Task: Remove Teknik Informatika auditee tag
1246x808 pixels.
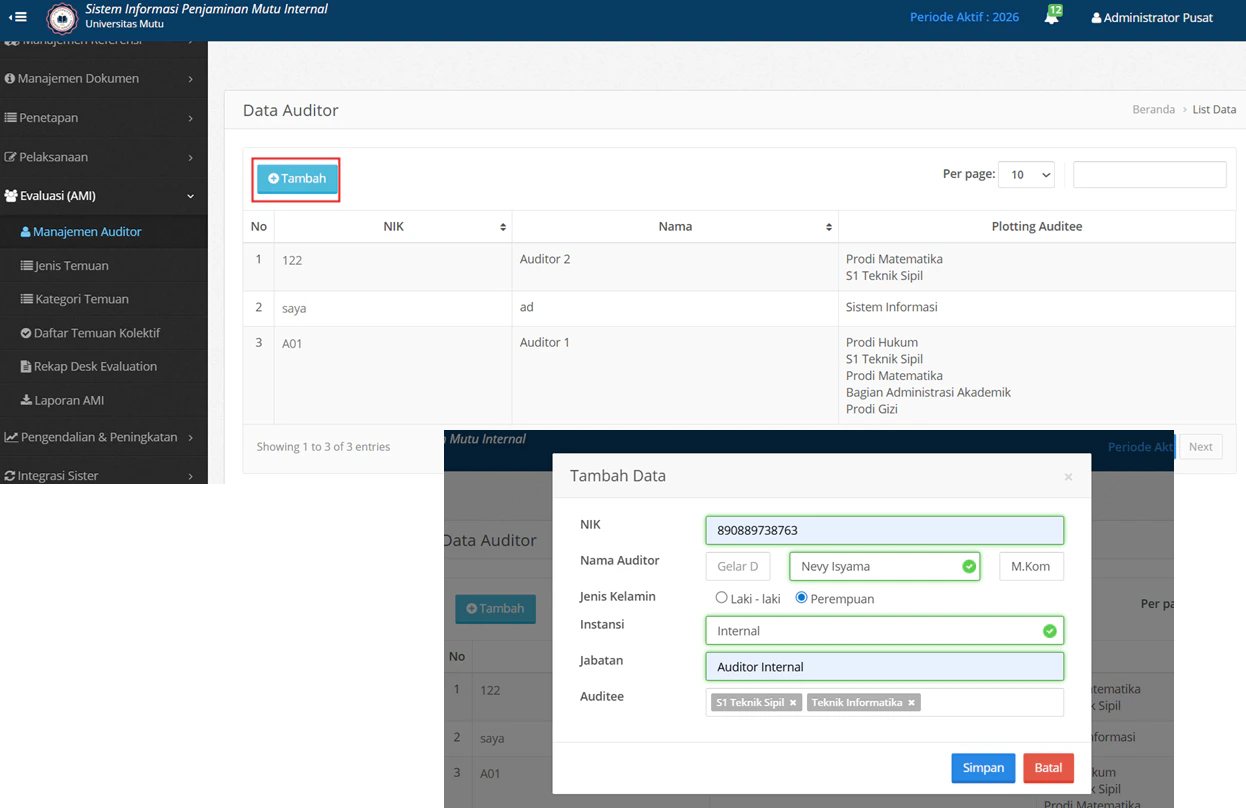Action: (x=911, y=703)
